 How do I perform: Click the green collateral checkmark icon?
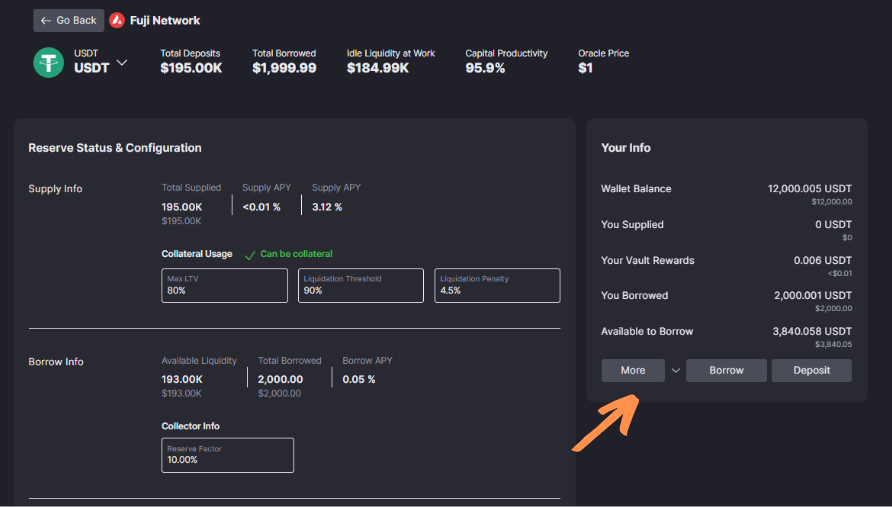(x=250, y=254)
